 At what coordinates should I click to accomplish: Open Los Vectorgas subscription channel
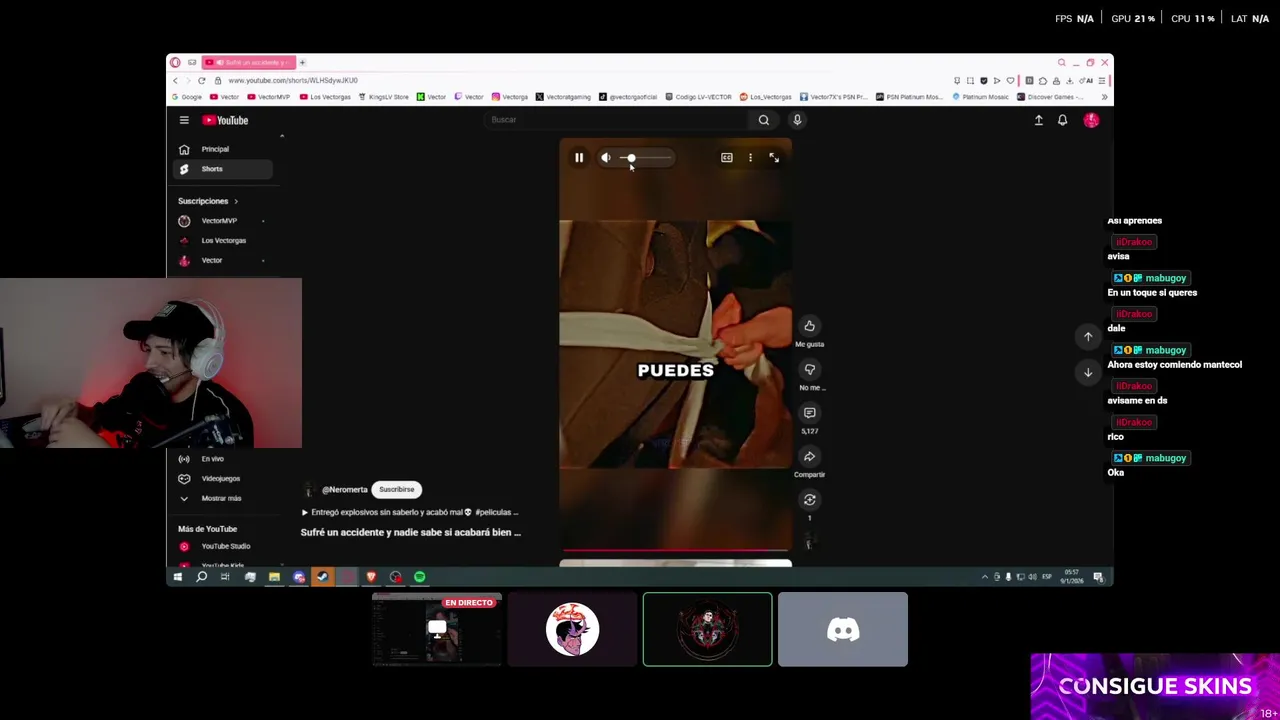coord(222,241)
